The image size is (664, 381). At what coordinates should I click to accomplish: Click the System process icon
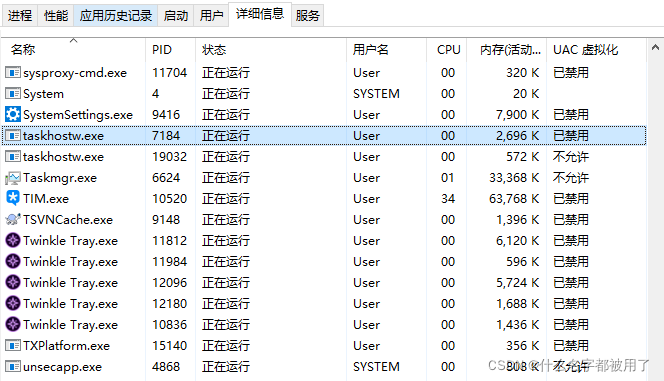click(x=13, y=94)
